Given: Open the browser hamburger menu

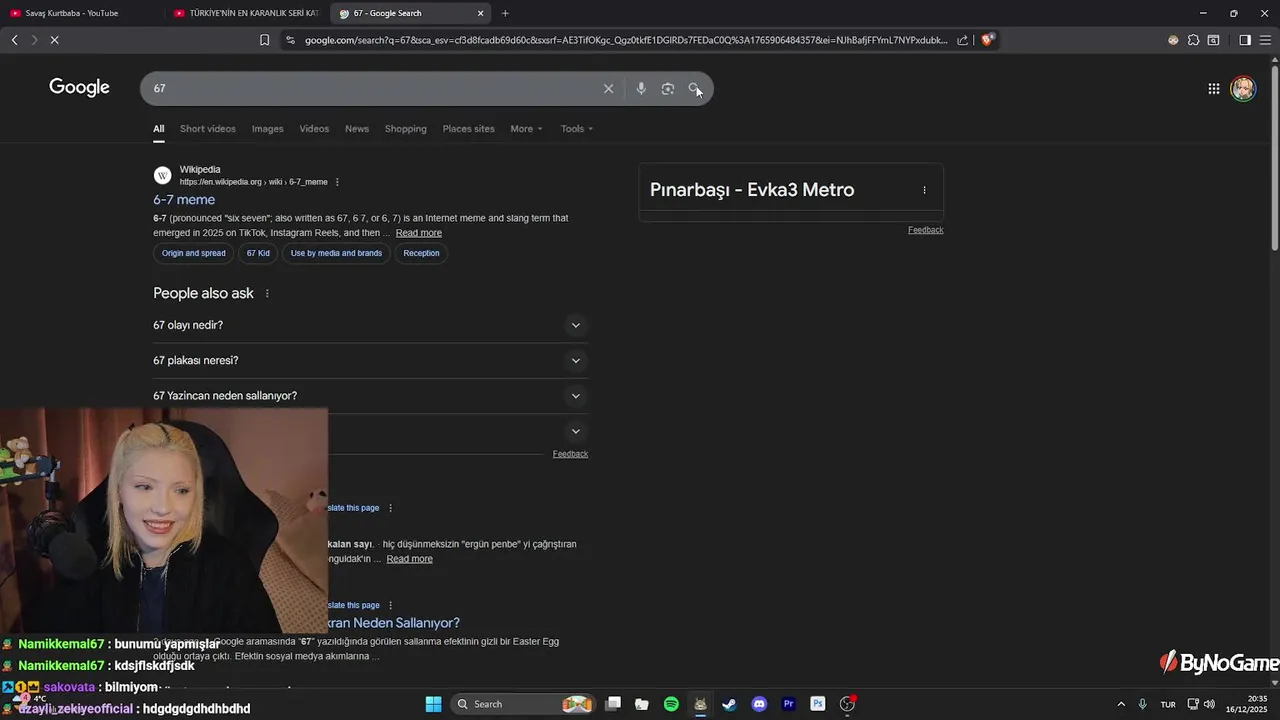Looking at the screenshot, I should (1265, 40).
